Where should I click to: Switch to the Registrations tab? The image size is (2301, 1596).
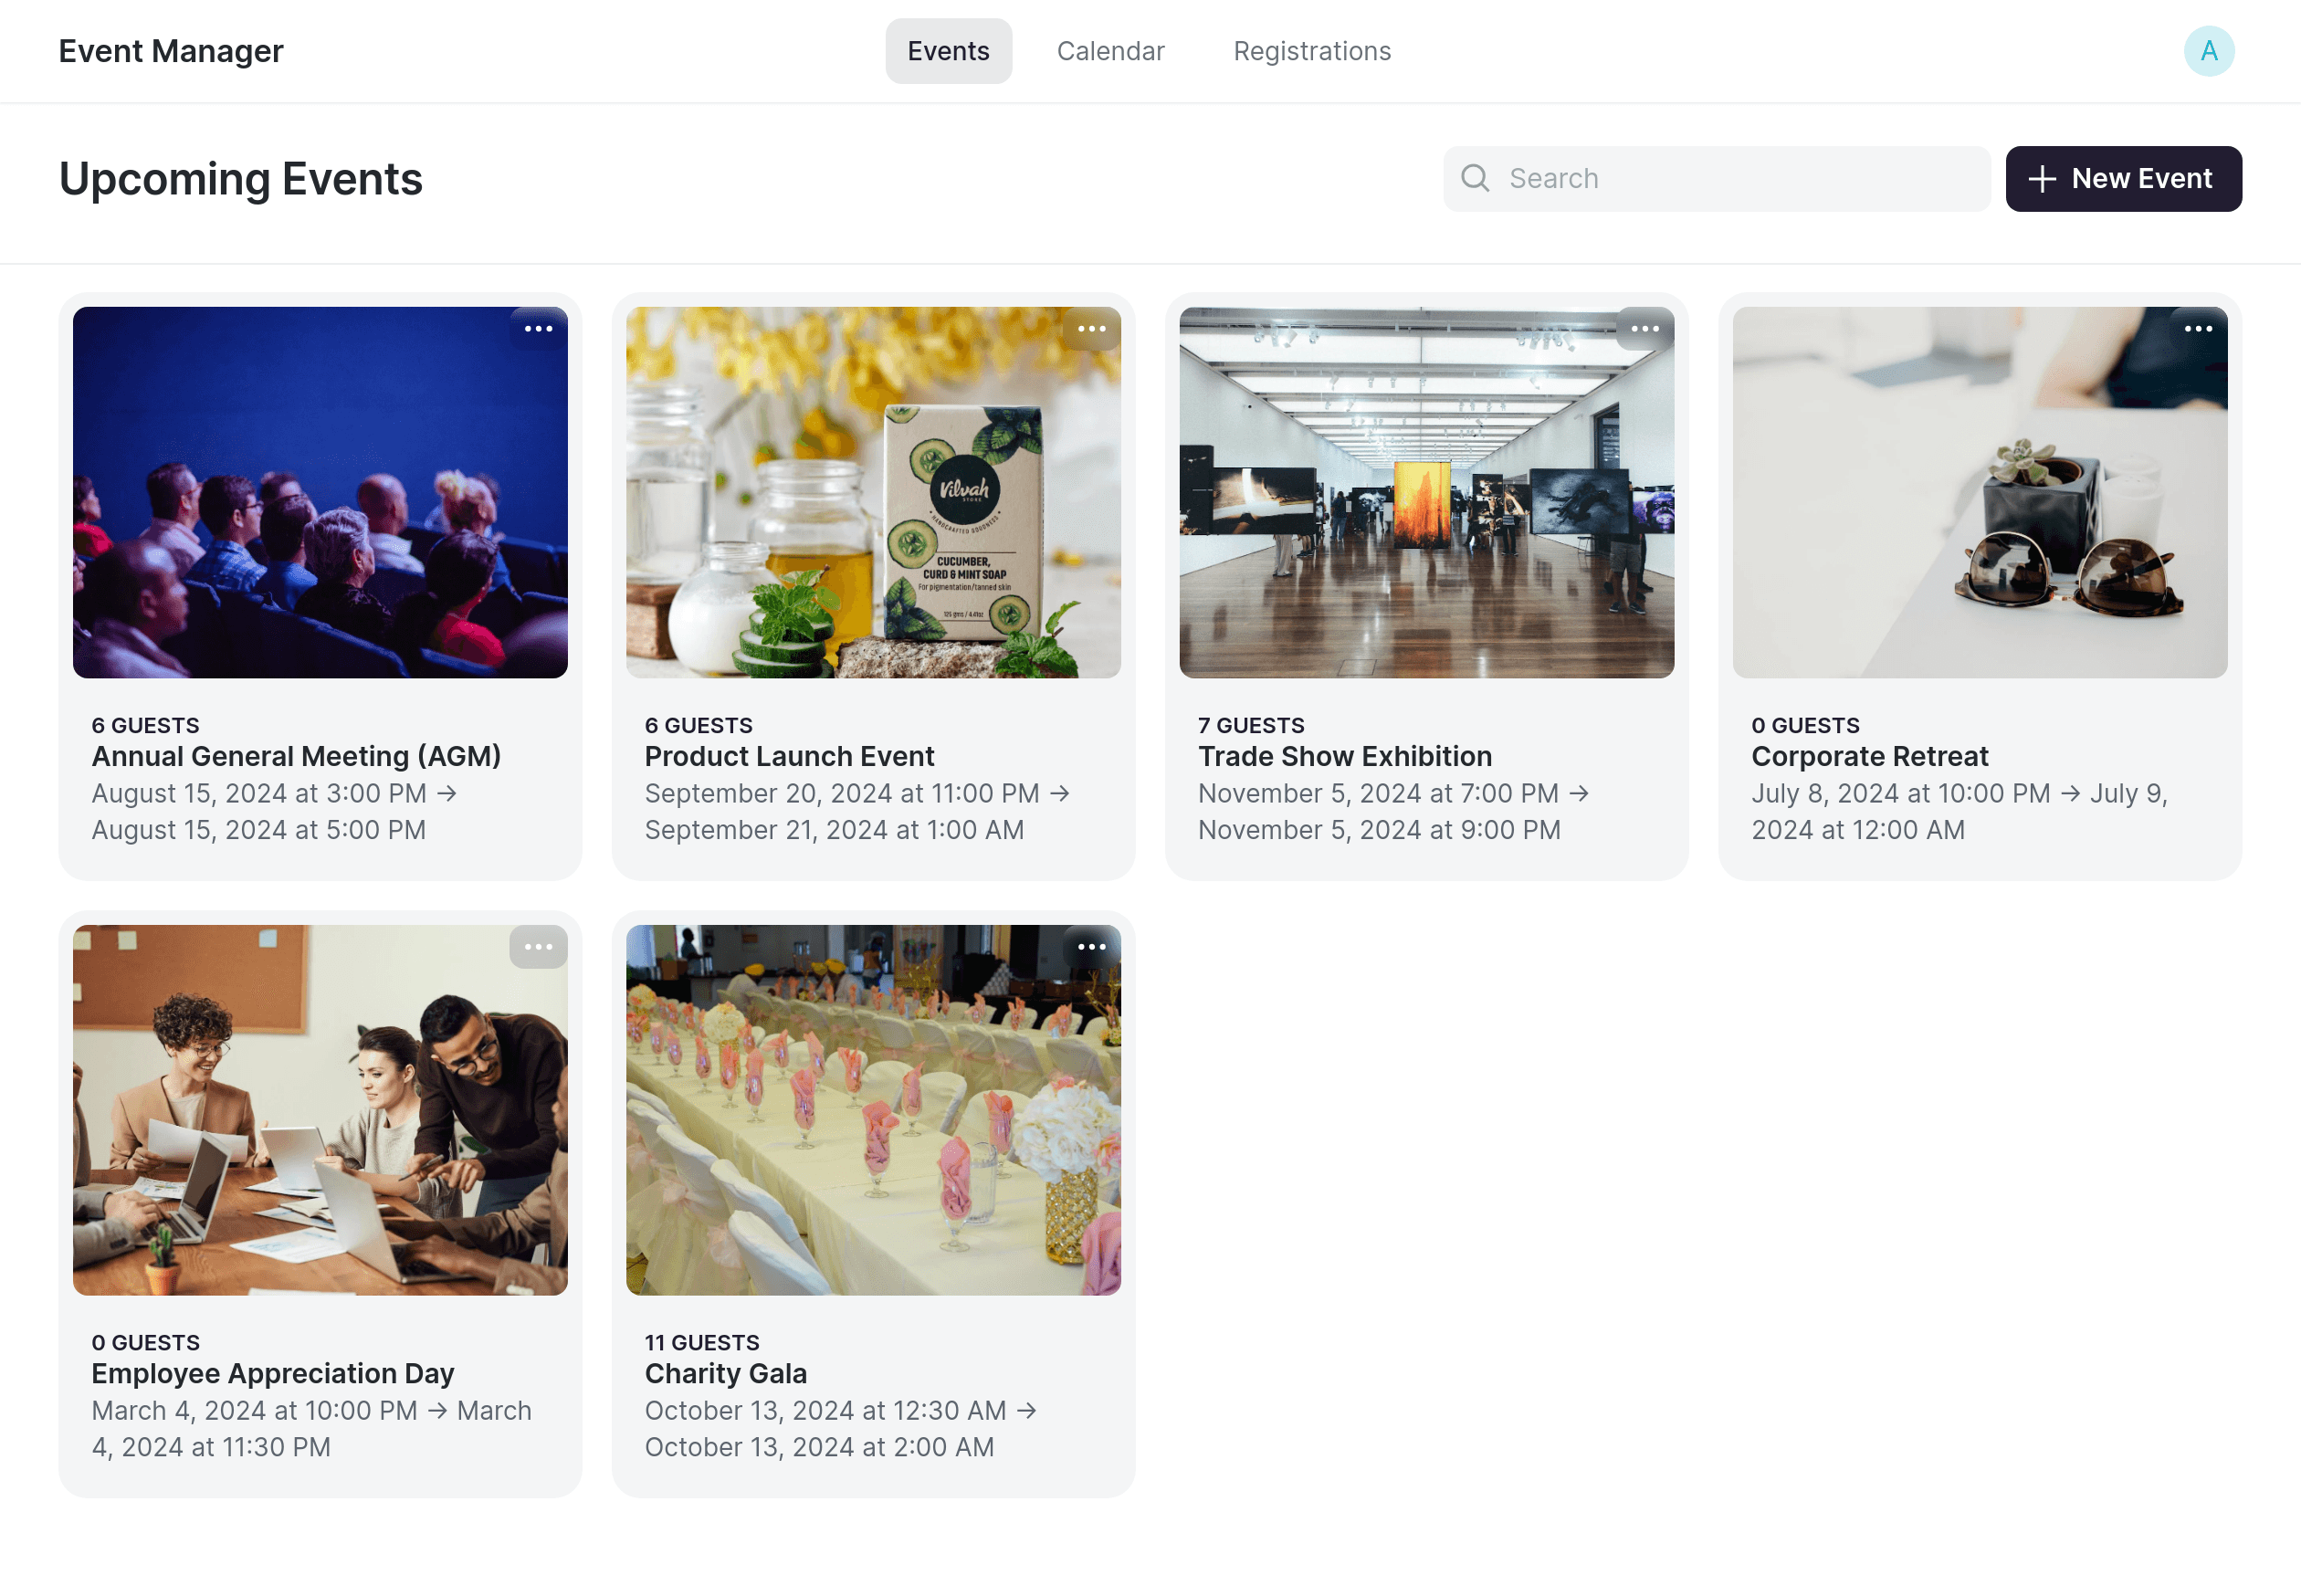coord(1311,51)
